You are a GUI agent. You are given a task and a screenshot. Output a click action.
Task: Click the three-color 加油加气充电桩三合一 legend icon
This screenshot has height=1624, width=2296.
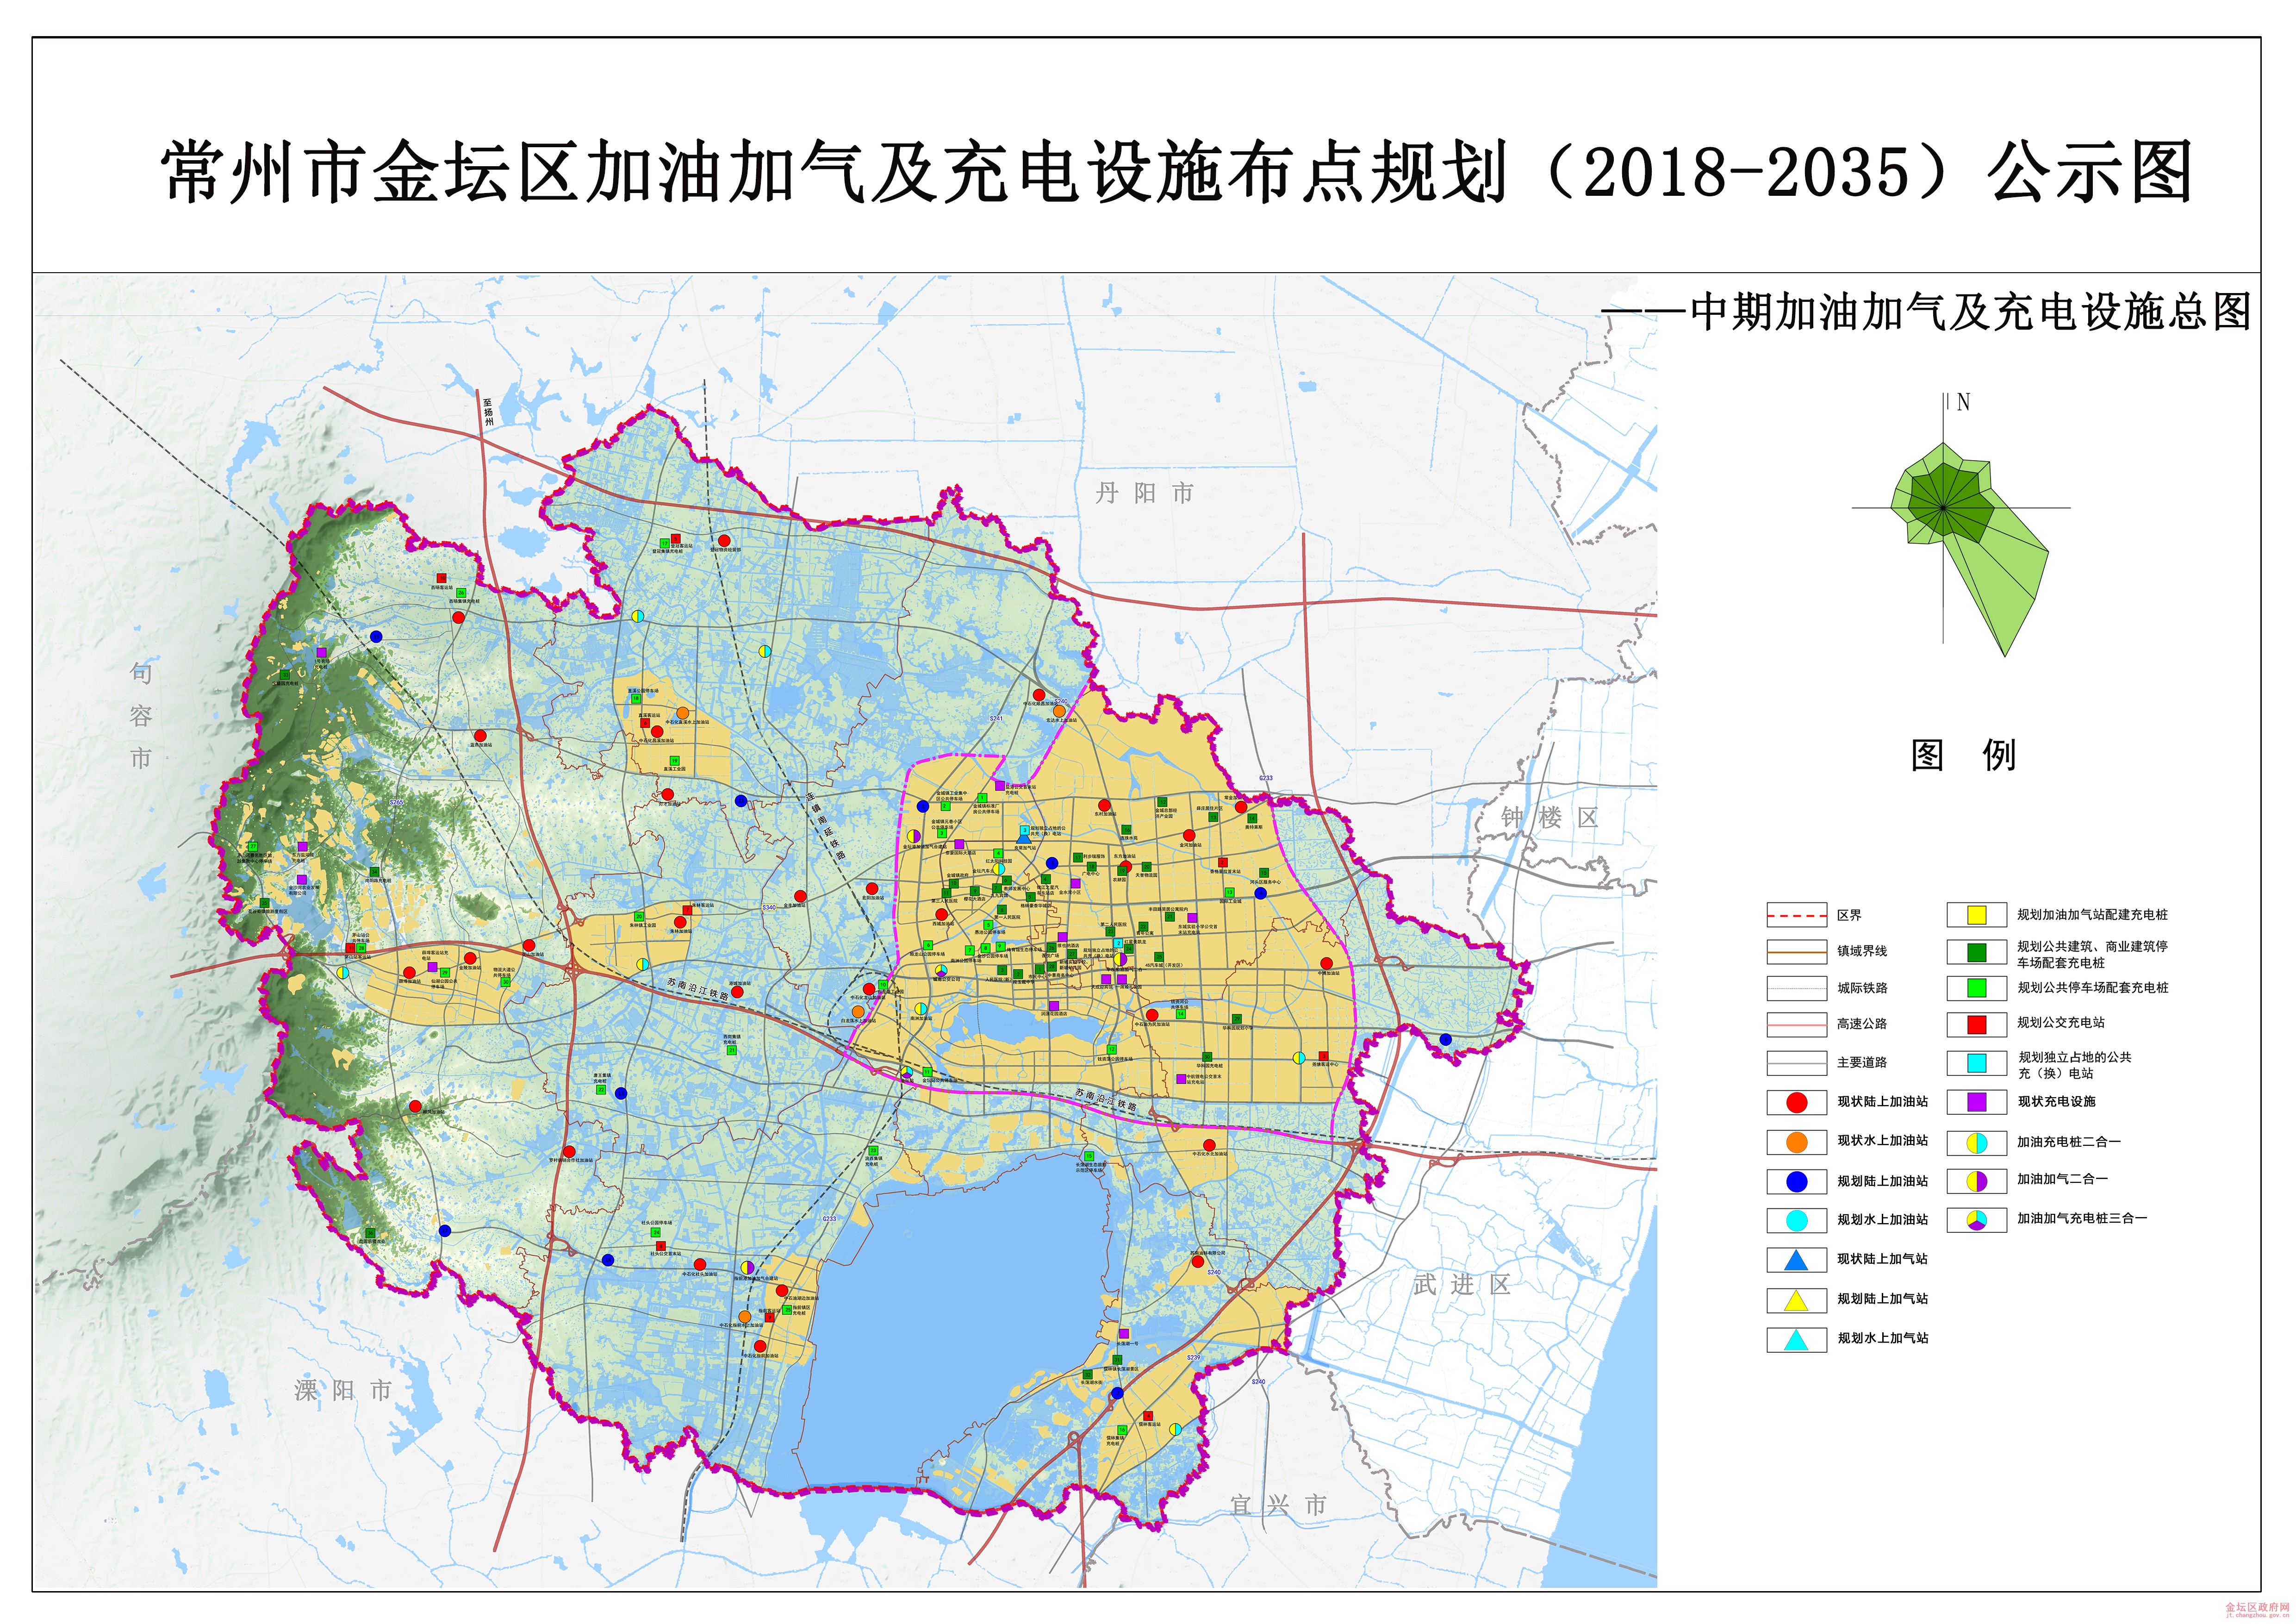(x=1976, y=1220)
